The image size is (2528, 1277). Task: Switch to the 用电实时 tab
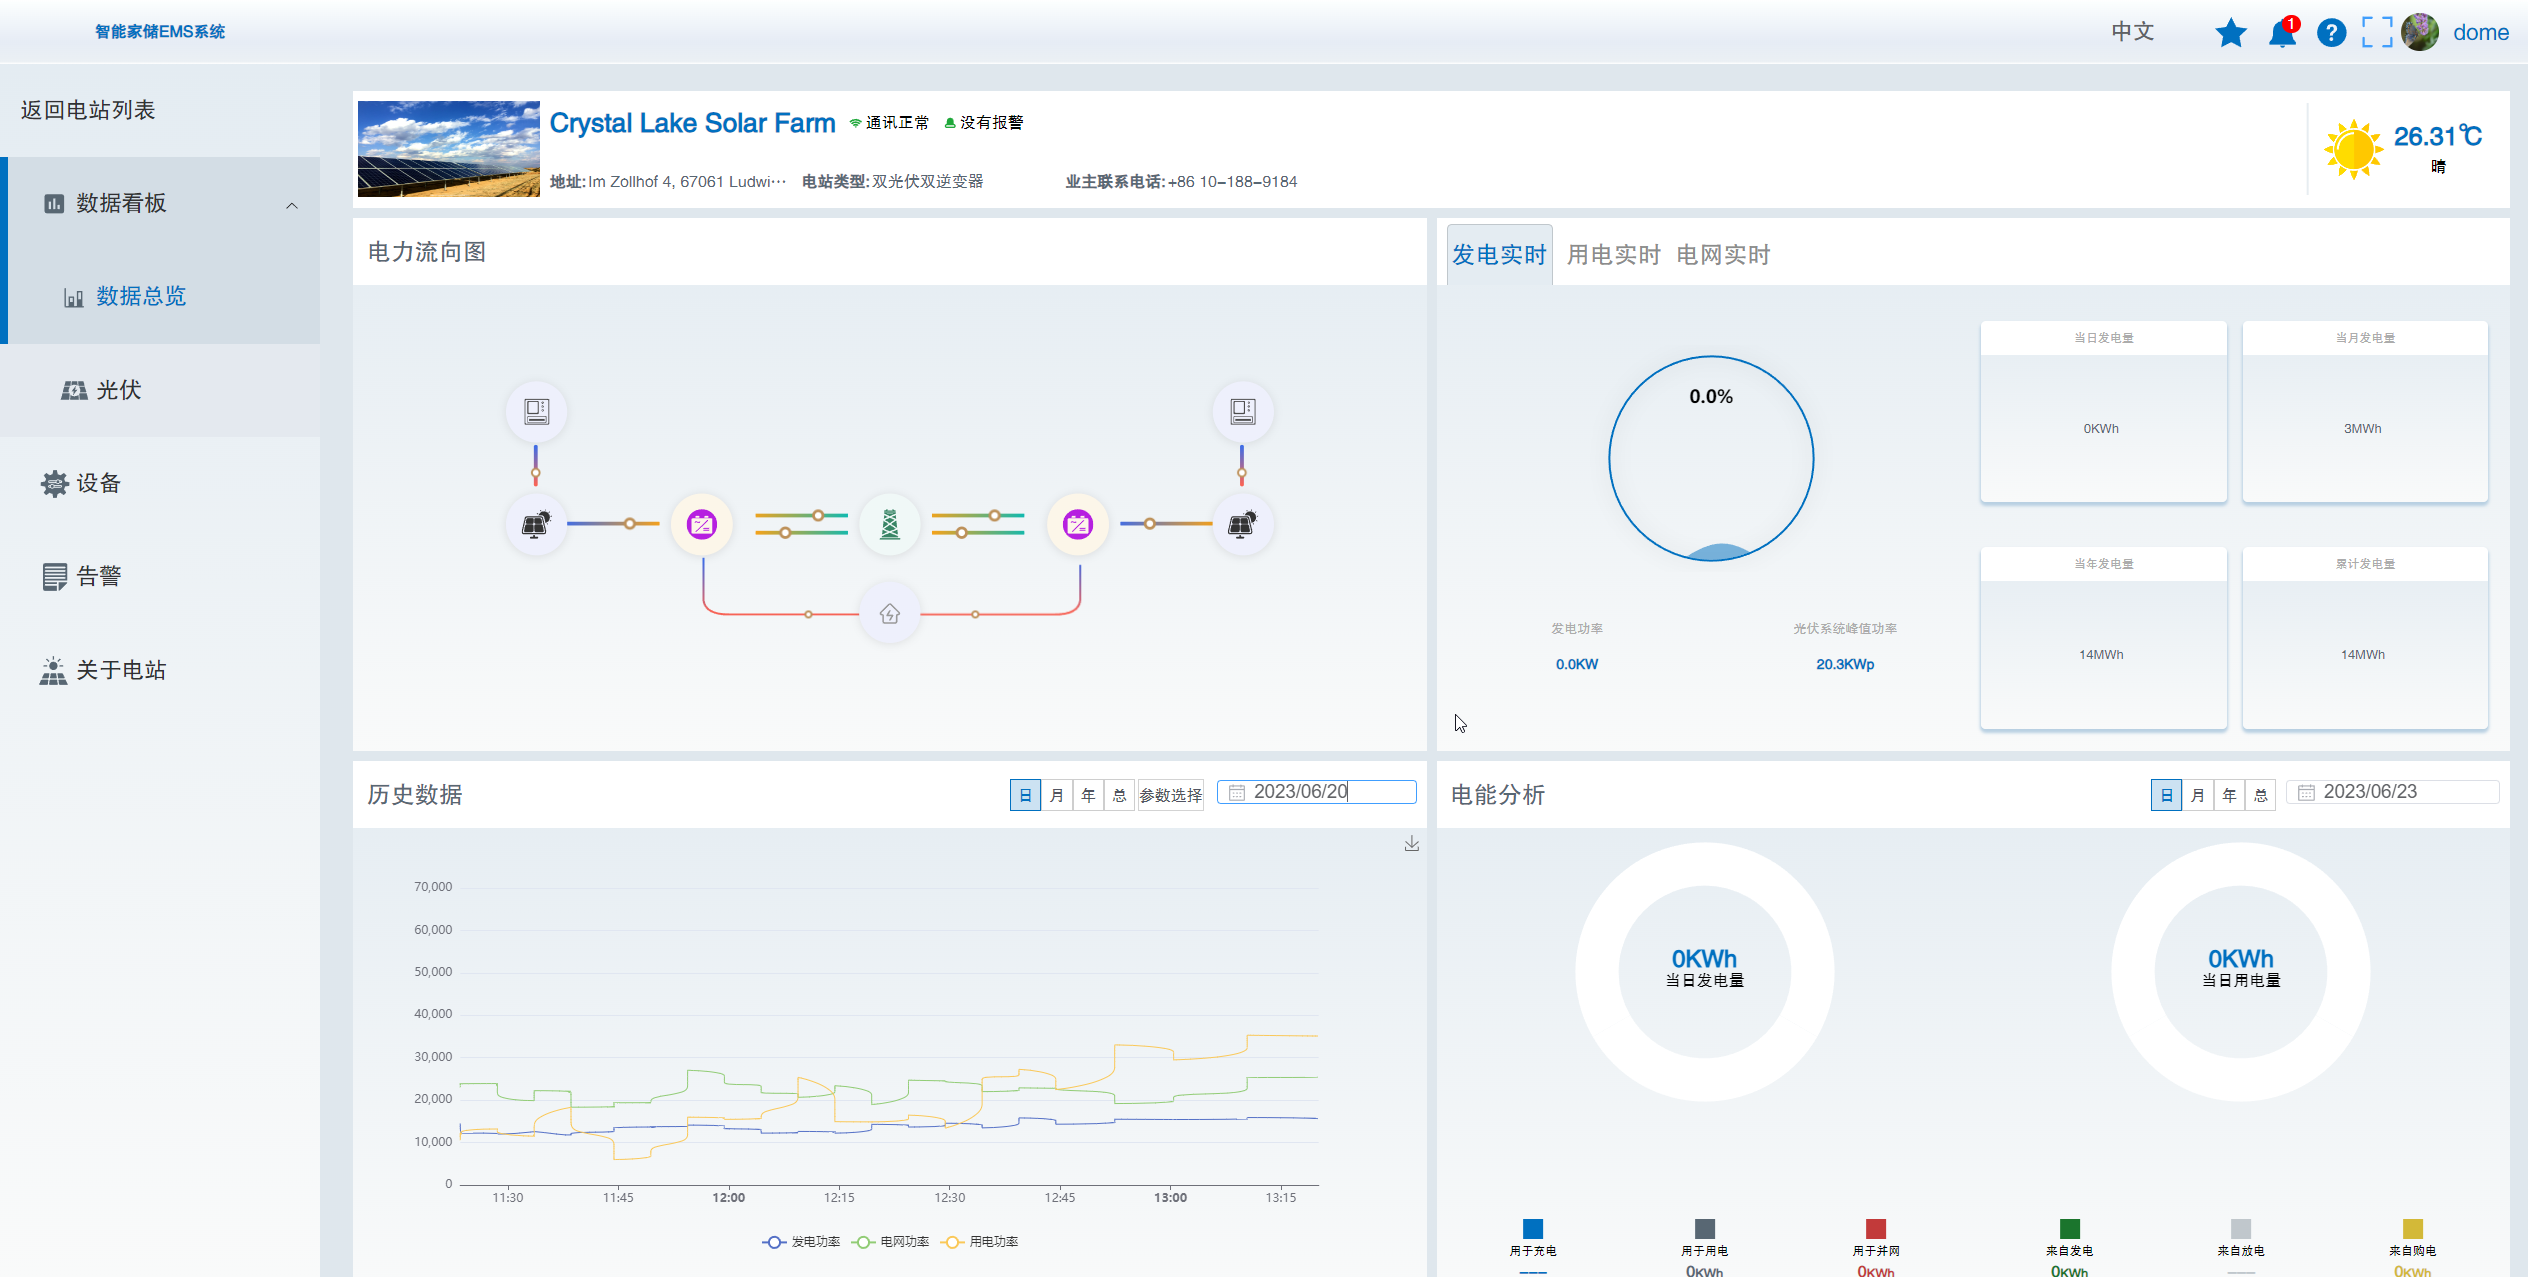tap(1613, 255)
